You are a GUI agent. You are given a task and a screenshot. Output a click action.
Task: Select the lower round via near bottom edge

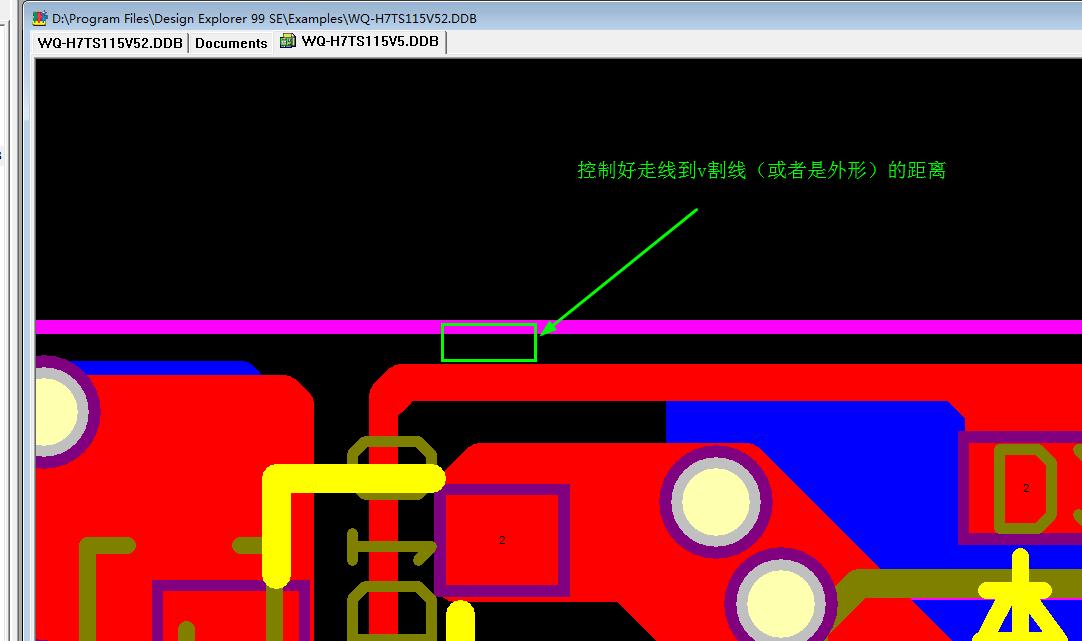click(780, 602)
